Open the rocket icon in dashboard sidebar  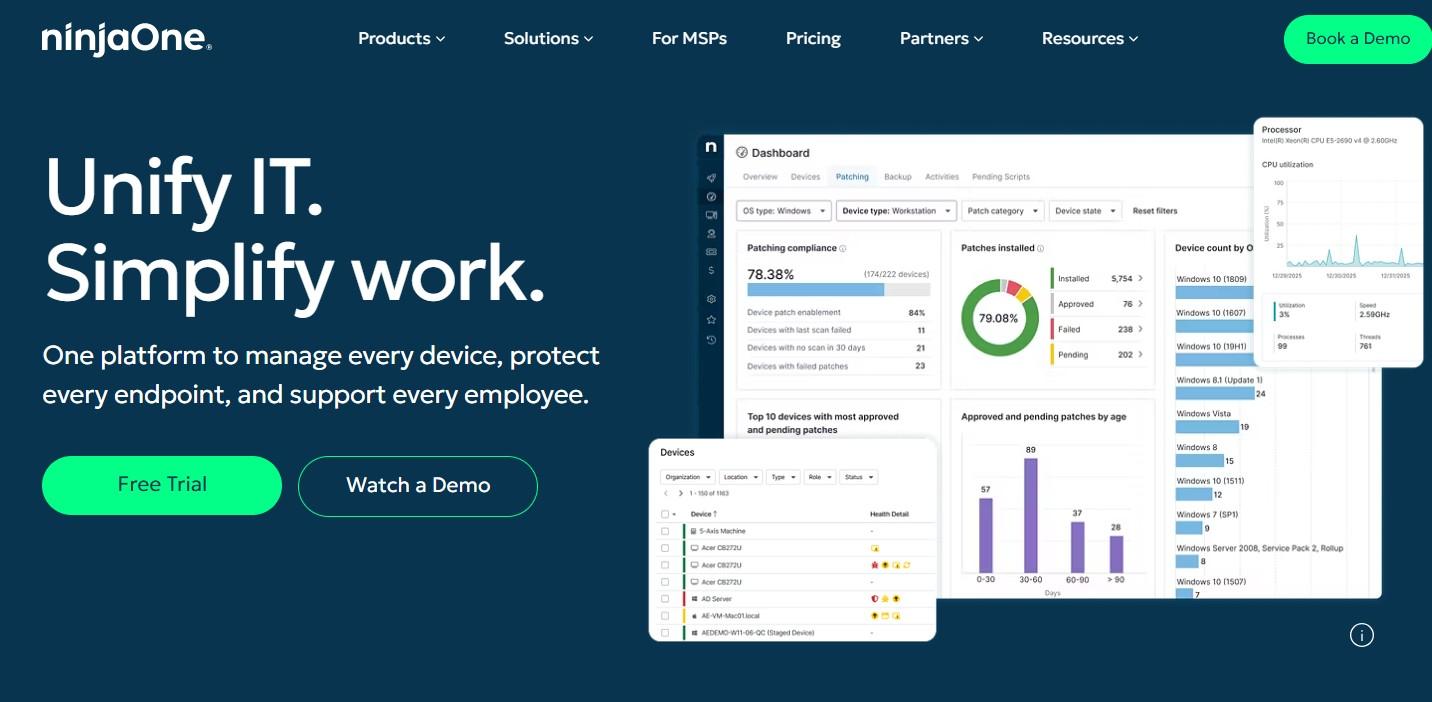(711, 178)
